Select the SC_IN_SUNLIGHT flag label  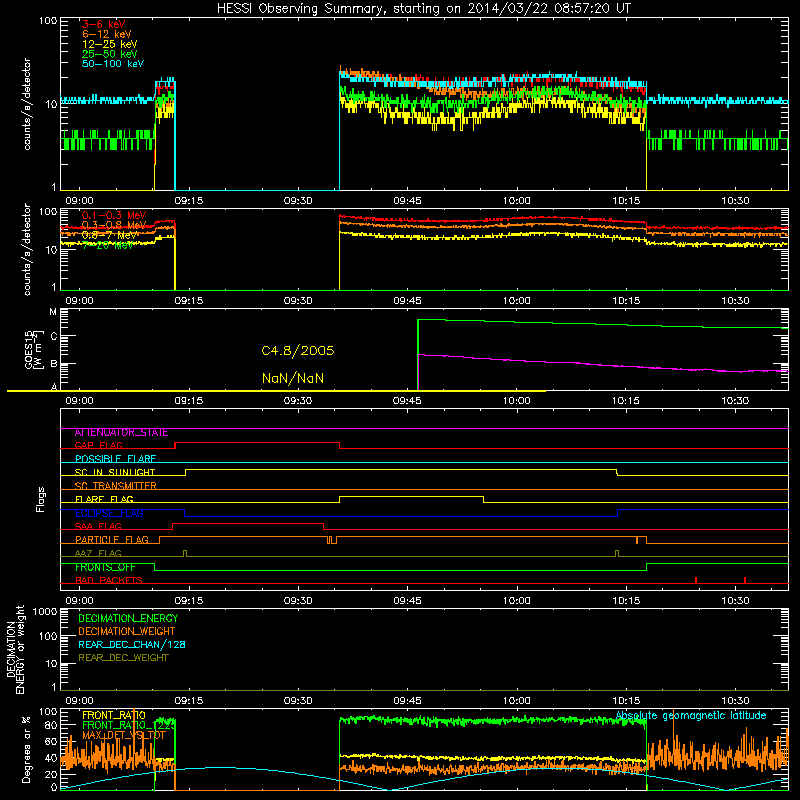(115, 472)
